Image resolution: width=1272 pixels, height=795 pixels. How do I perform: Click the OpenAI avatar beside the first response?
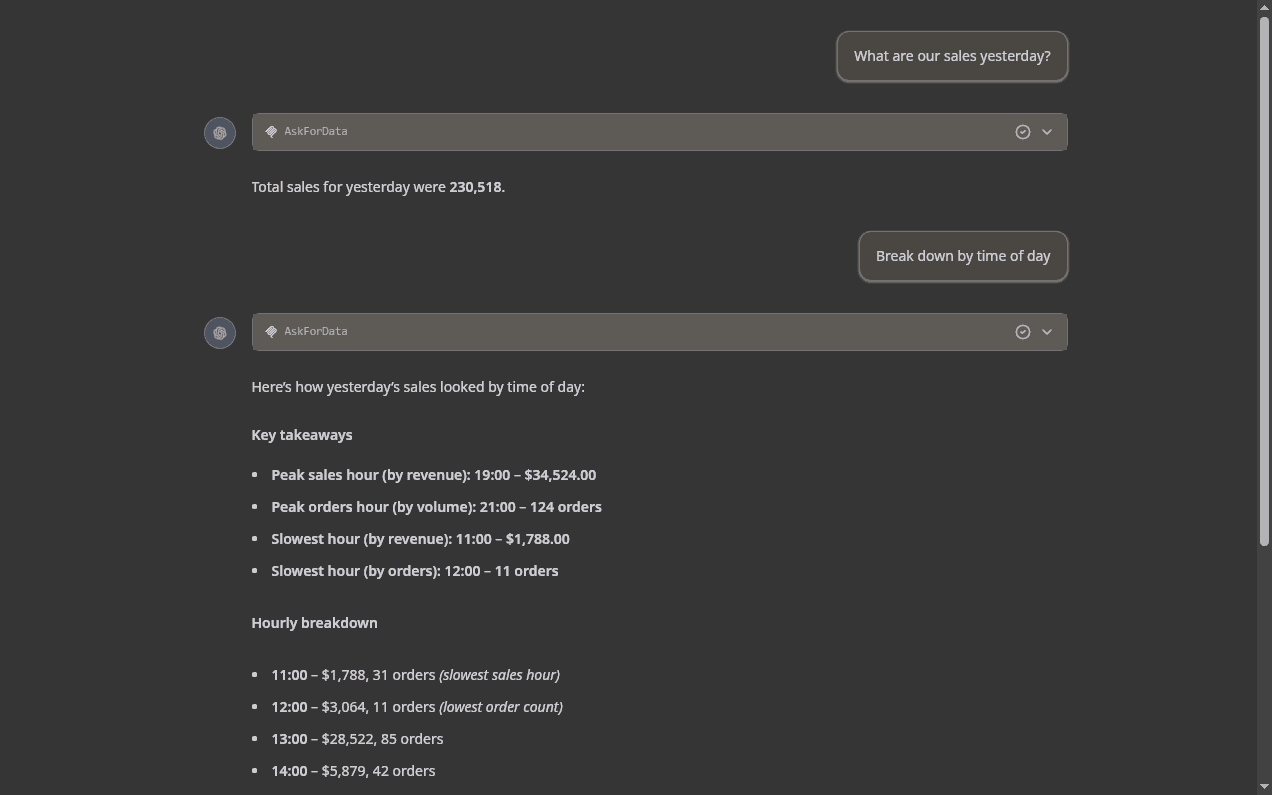[x=220, y=132]
